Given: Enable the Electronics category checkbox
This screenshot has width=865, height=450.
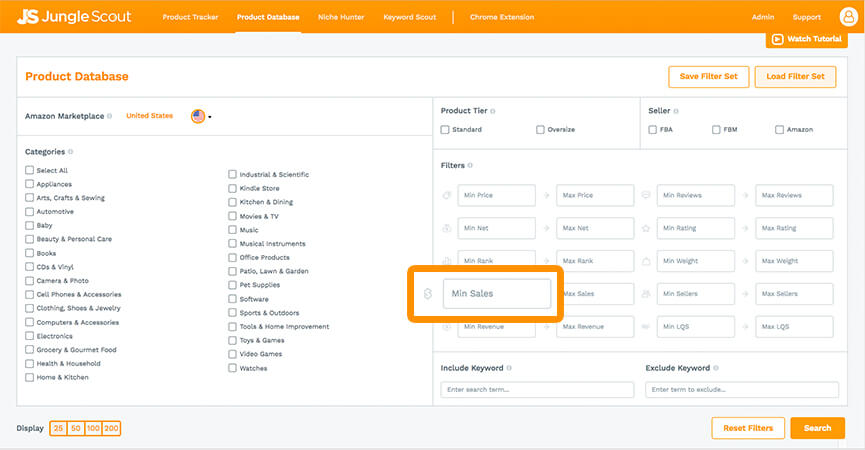Looking at the screenshot, I should click(x=29, y=335).
